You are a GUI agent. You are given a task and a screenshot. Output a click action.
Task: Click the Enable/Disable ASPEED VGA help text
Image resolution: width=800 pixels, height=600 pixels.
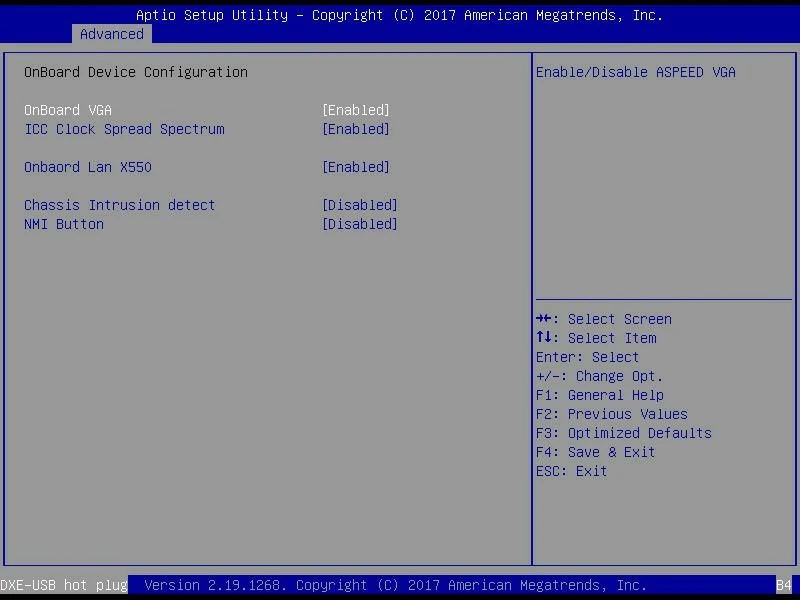pyautogui.click(x=635, y=72)
